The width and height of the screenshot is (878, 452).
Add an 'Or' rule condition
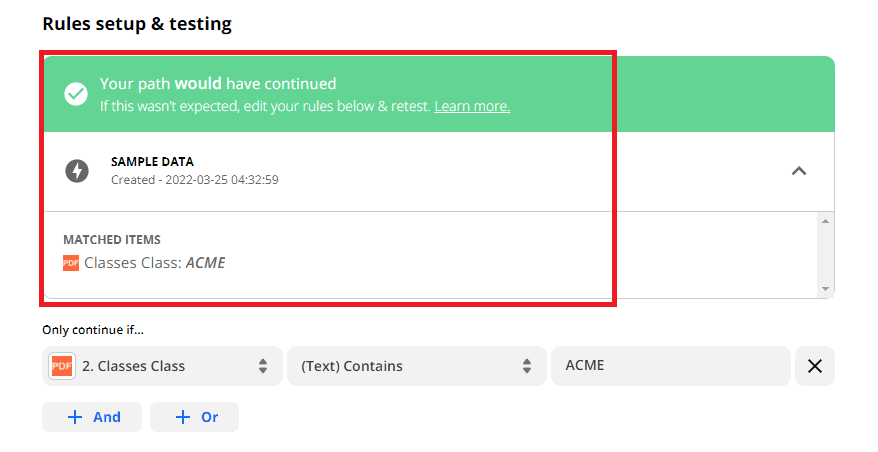[195, 417]
